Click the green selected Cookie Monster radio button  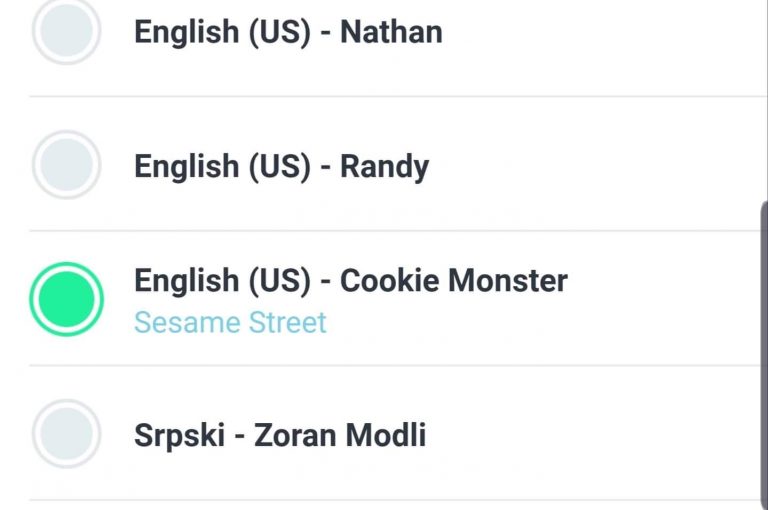point(67,299)
